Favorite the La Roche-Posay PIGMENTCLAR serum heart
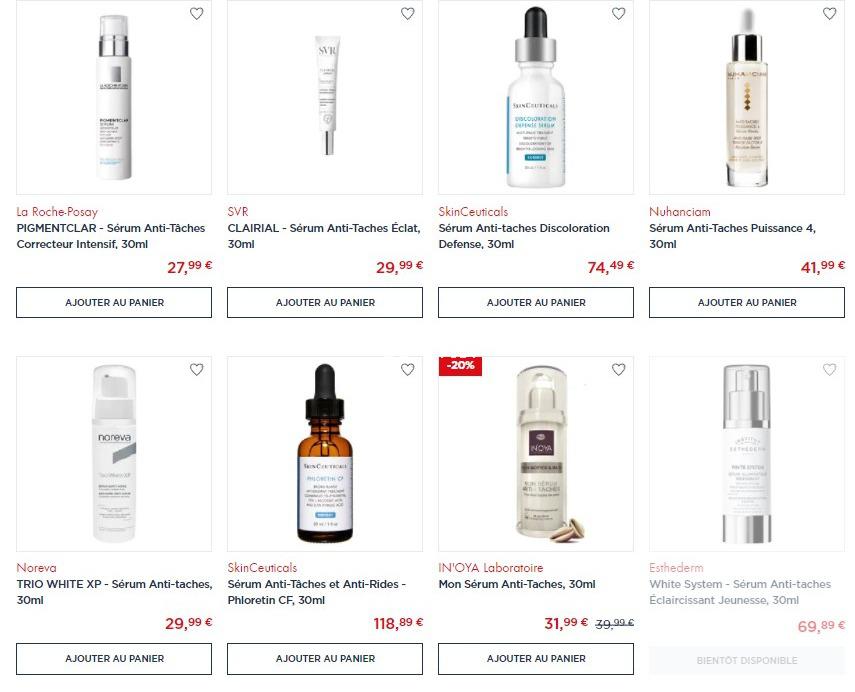 (196, 14)
